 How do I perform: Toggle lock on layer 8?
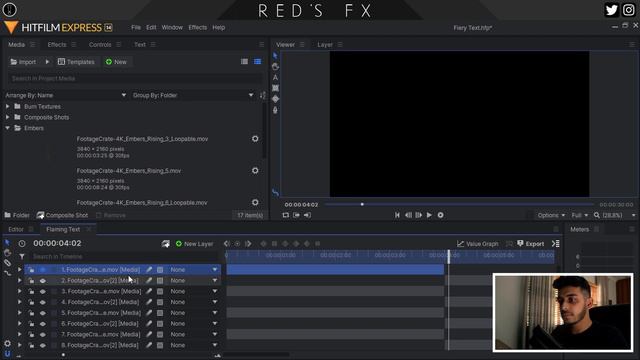click(x=31, y=345)
